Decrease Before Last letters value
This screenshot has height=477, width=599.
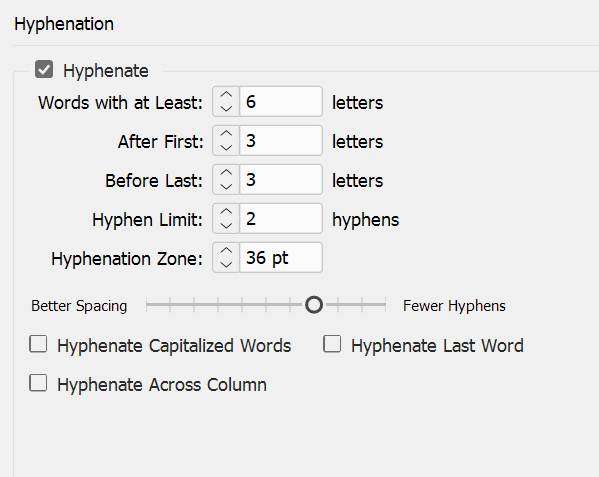tap(226, 186)
